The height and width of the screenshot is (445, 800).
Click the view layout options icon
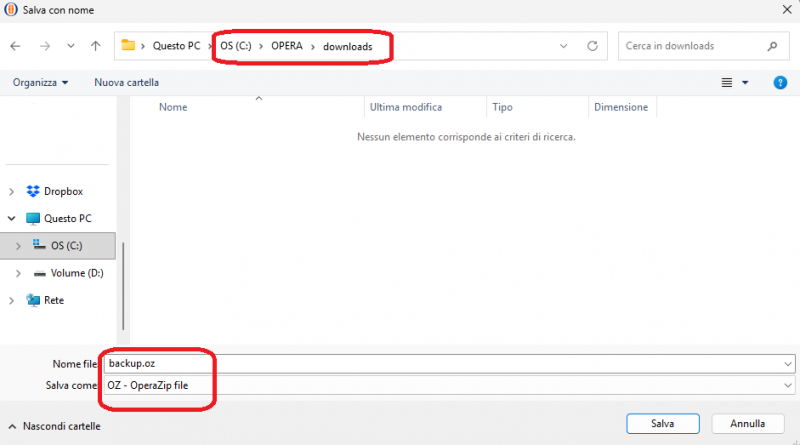click(x=727, y=83)
